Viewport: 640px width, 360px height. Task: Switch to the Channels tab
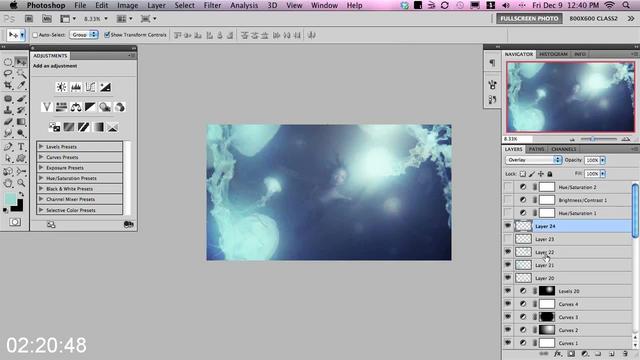564,149
